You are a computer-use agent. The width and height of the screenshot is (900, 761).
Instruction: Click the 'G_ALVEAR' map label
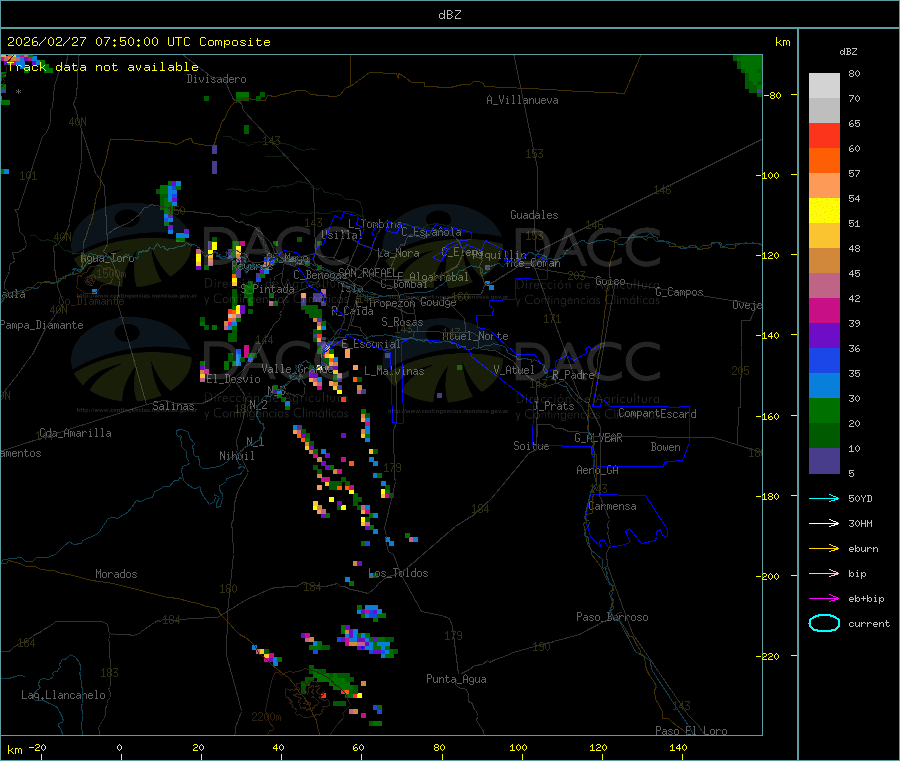pyautogui.click(x=598, y=438)
